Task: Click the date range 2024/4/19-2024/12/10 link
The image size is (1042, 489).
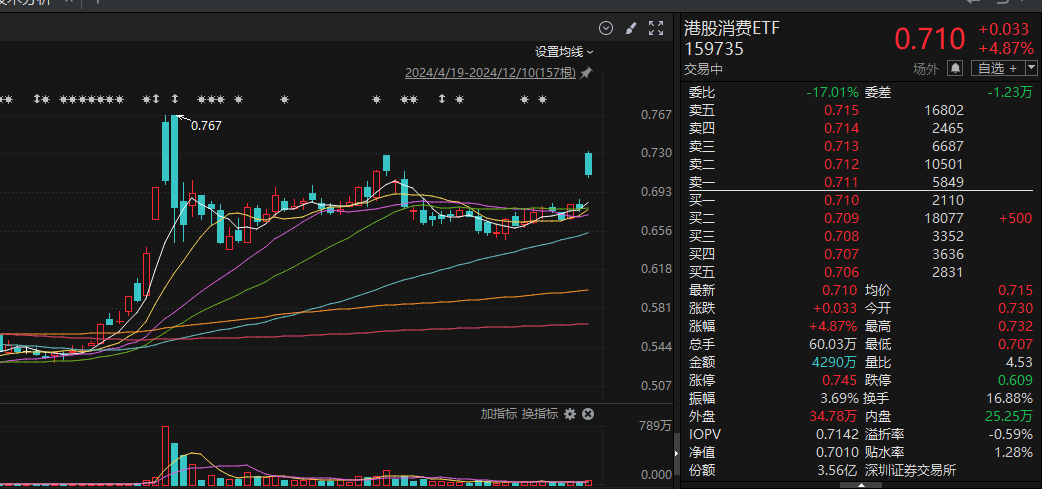Action: point(491,73)
